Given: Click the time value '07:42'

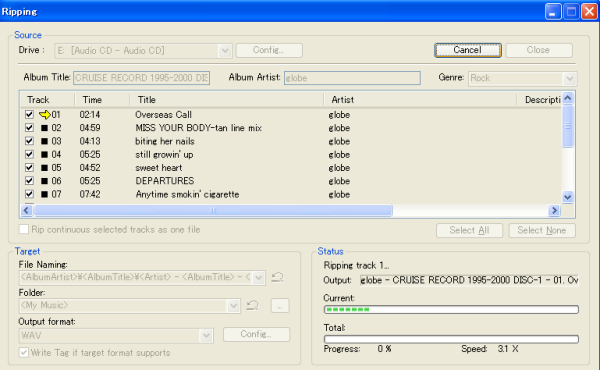Looking at the screenshot, I should [90, 194].
